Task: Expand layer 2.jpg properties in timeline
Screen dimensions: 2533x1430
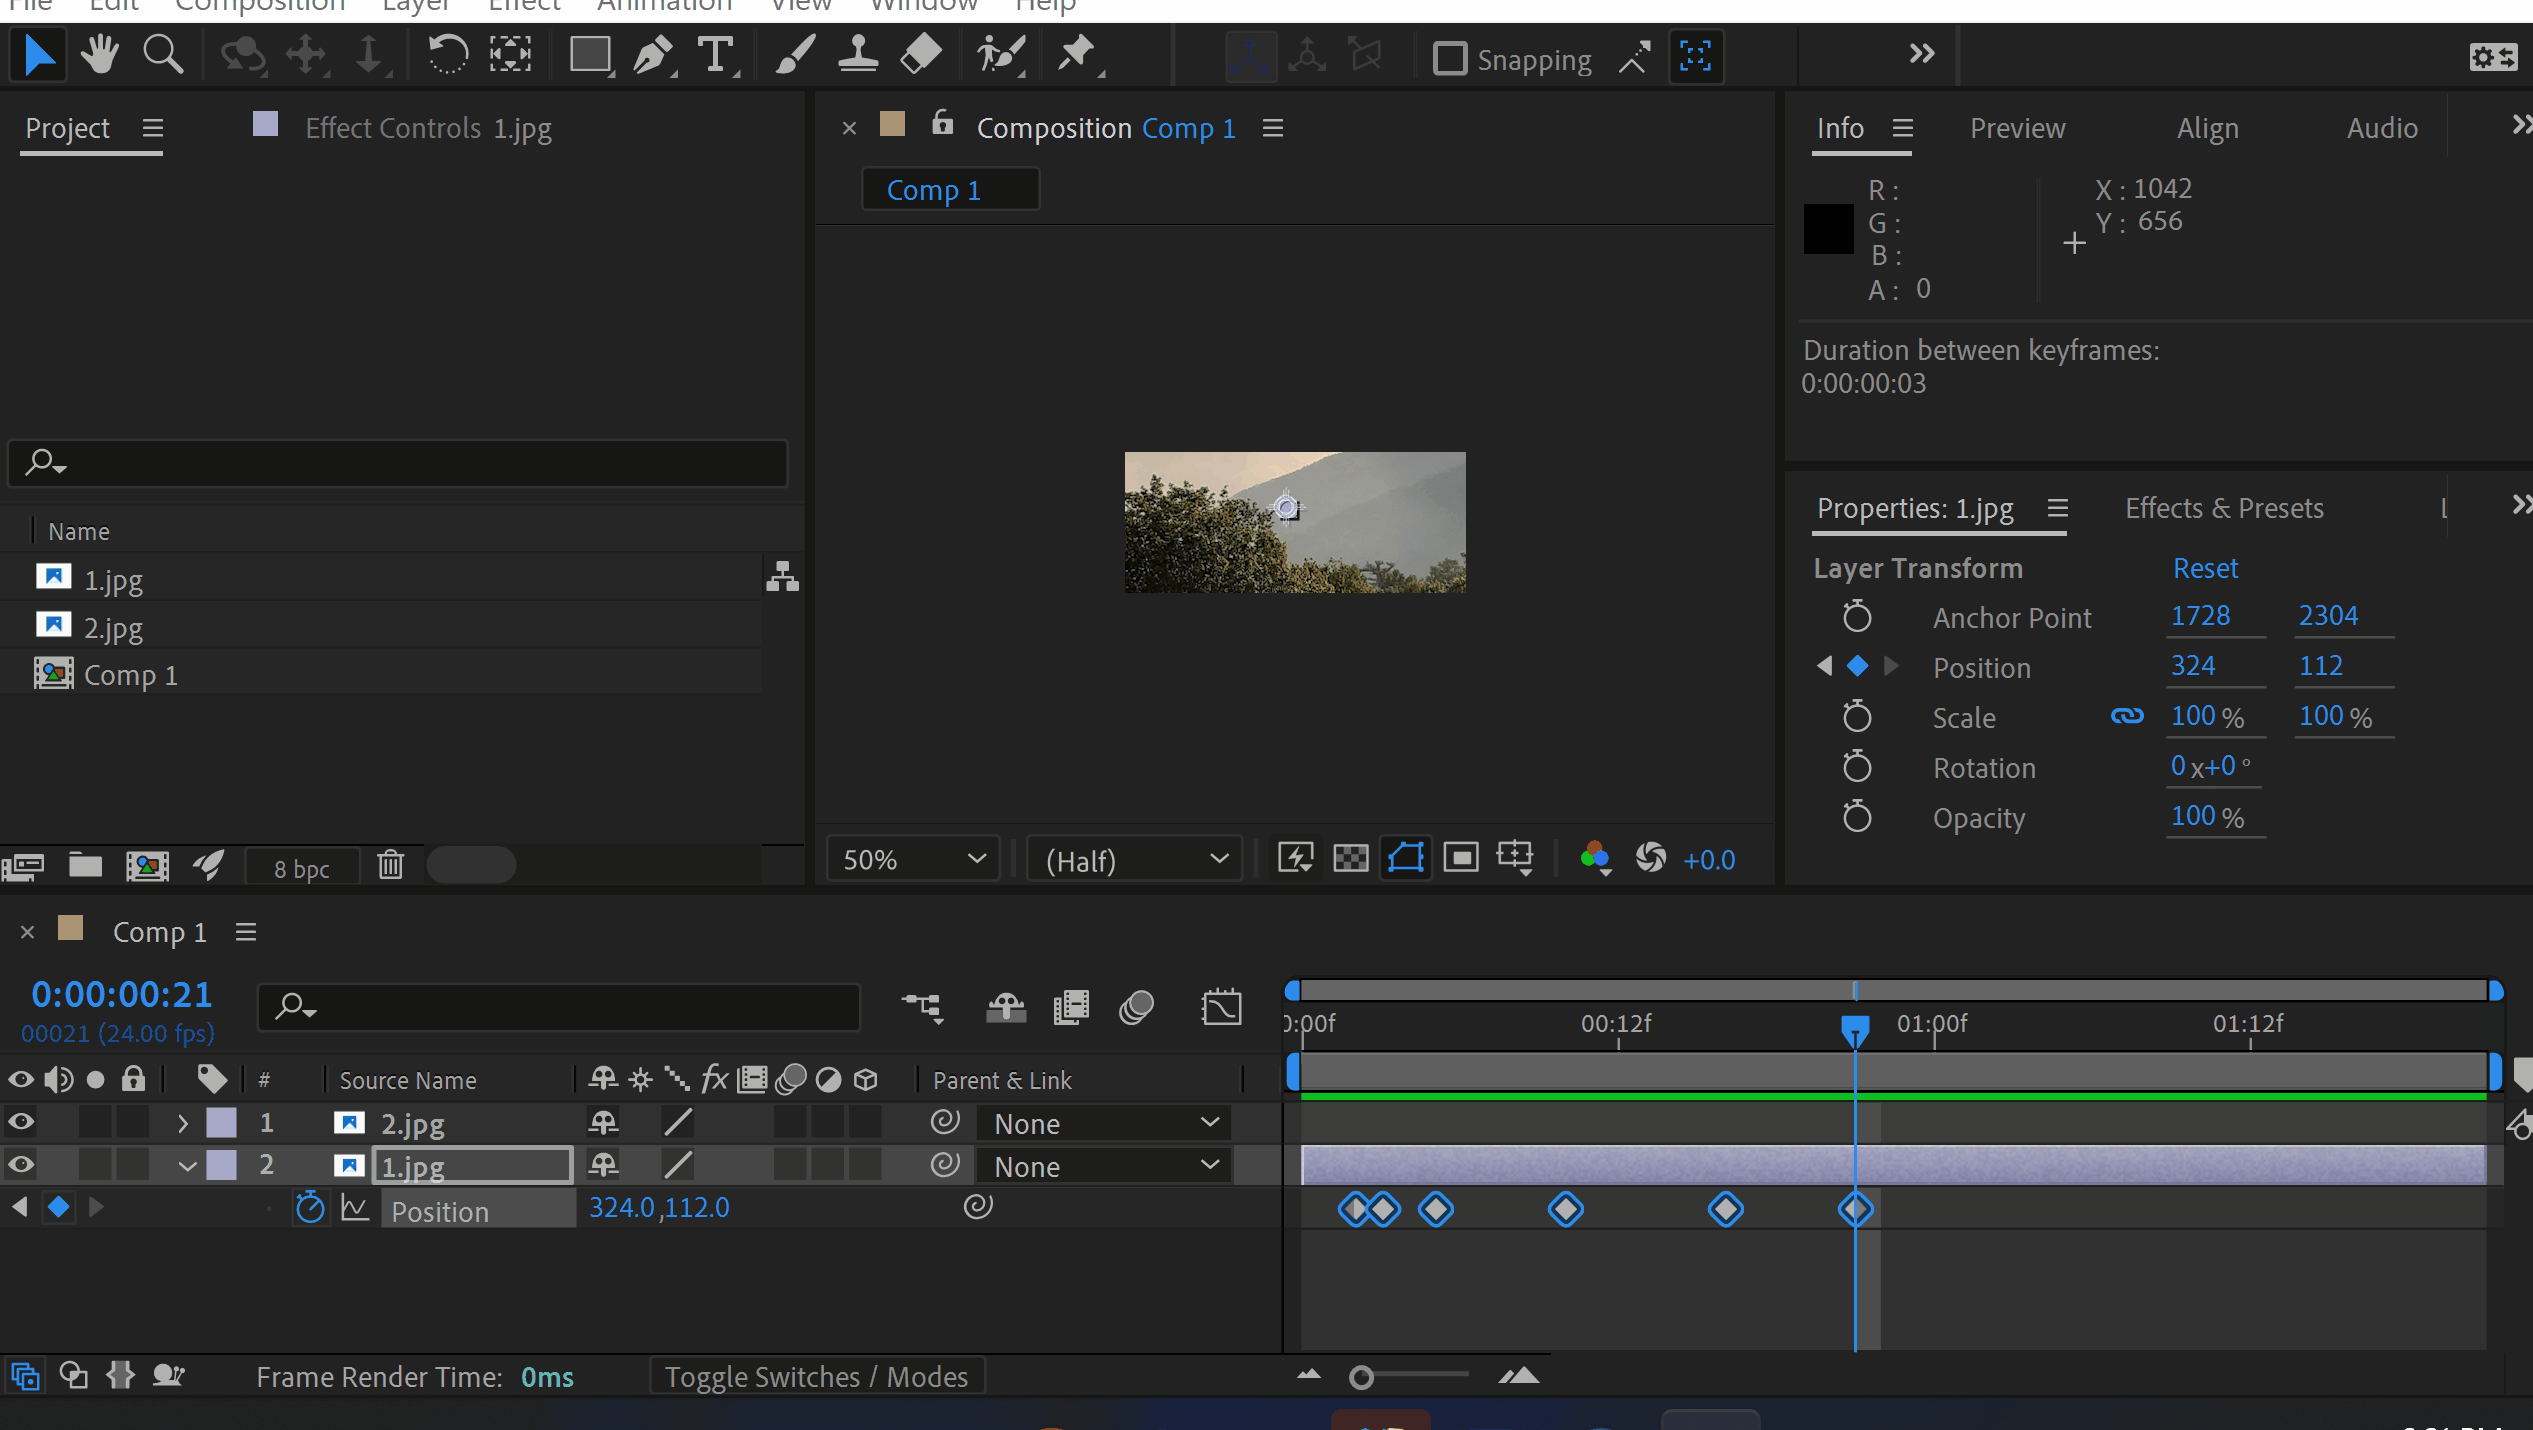Action: (183, 1122)
